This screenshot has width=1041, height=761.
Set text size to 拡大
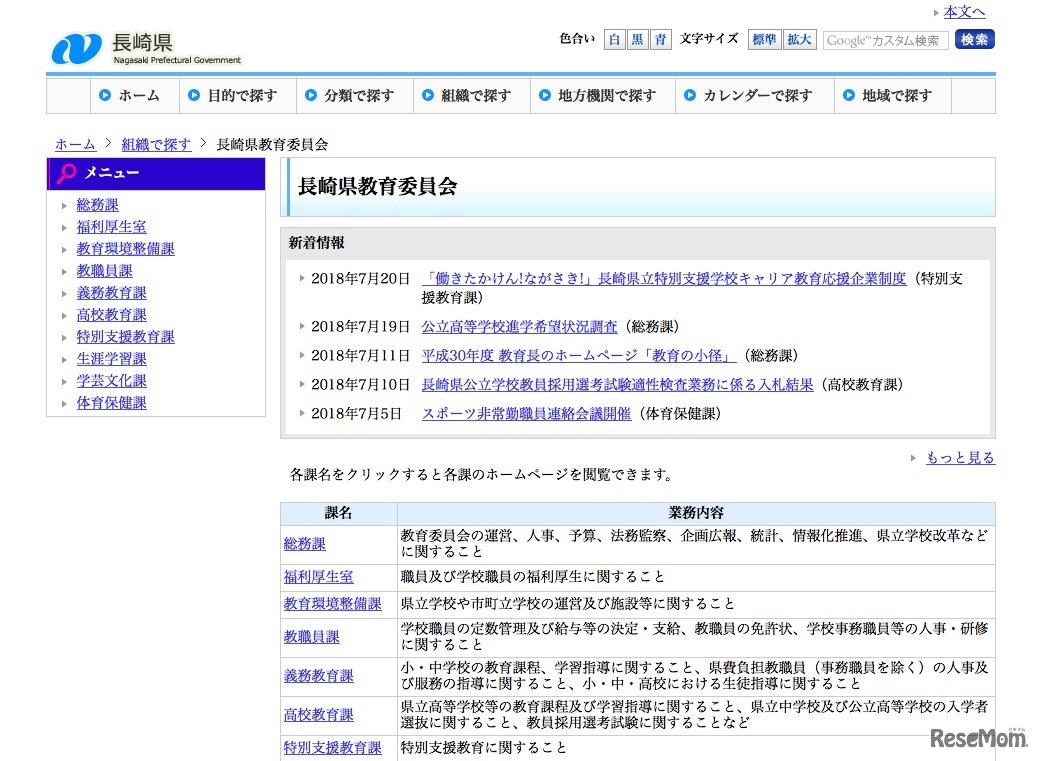(x=799, y=40)
